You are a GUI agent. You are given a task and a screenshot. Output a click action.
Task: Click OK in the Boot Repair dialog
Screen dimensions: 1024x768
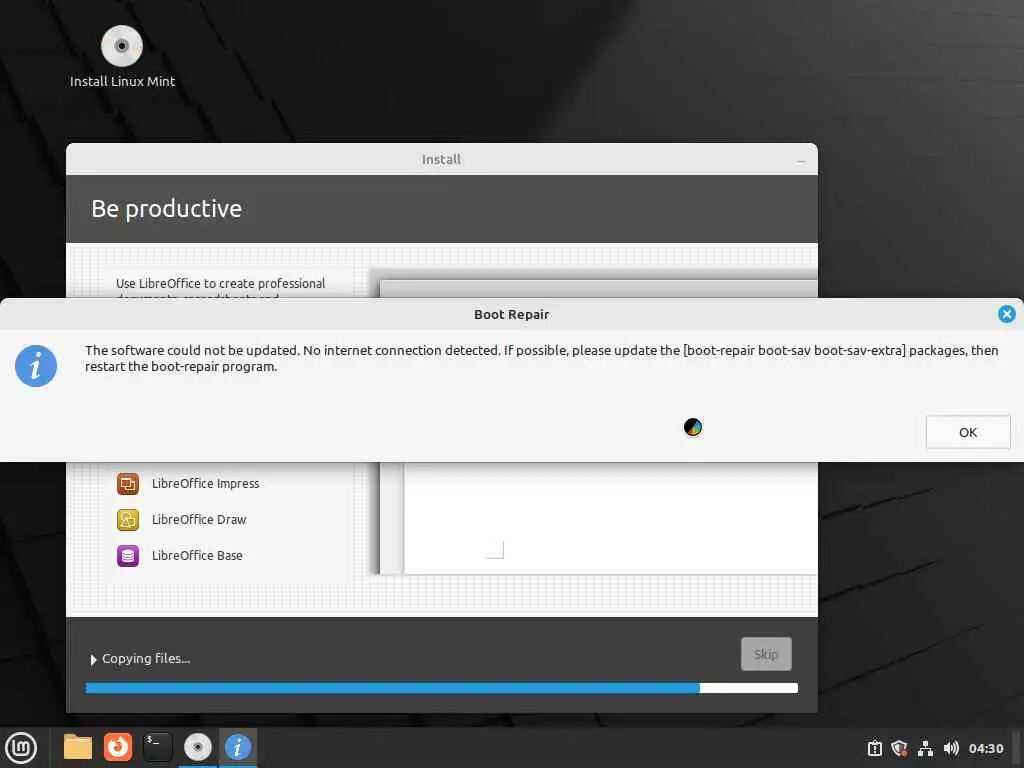pyautogui.click(x=968, y=432)
